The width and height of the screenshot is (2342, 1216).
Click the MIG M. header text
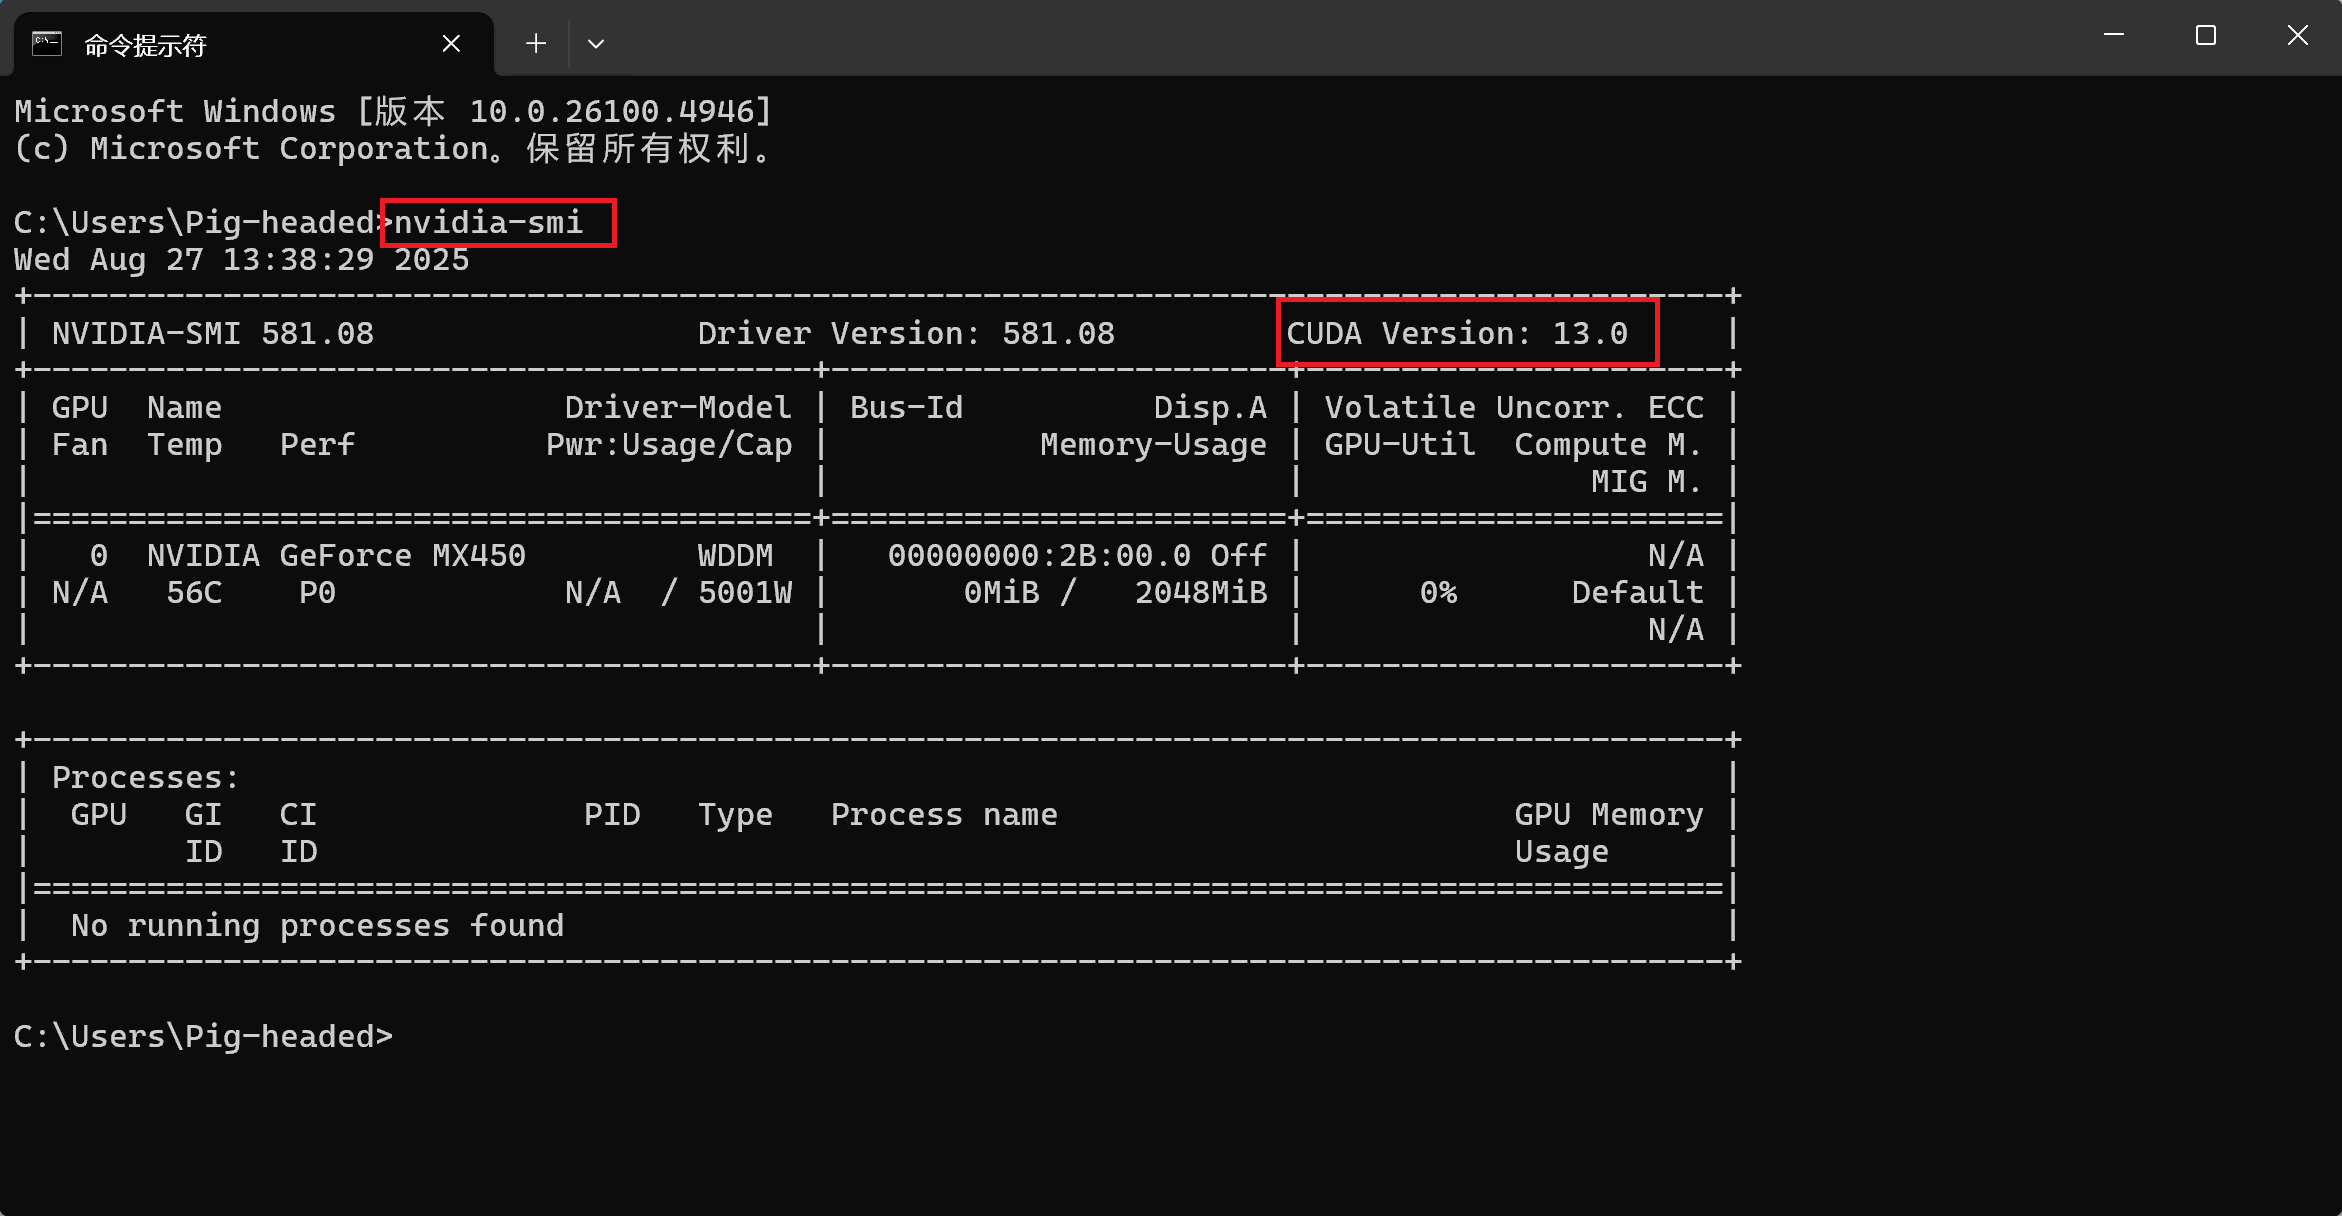1647,481
